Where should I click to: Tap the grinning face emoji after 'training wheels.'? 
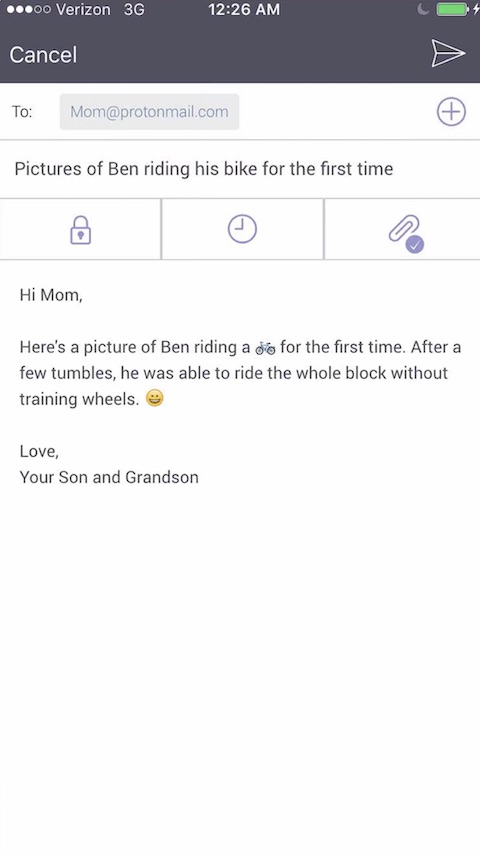click(x=155, y=399)
